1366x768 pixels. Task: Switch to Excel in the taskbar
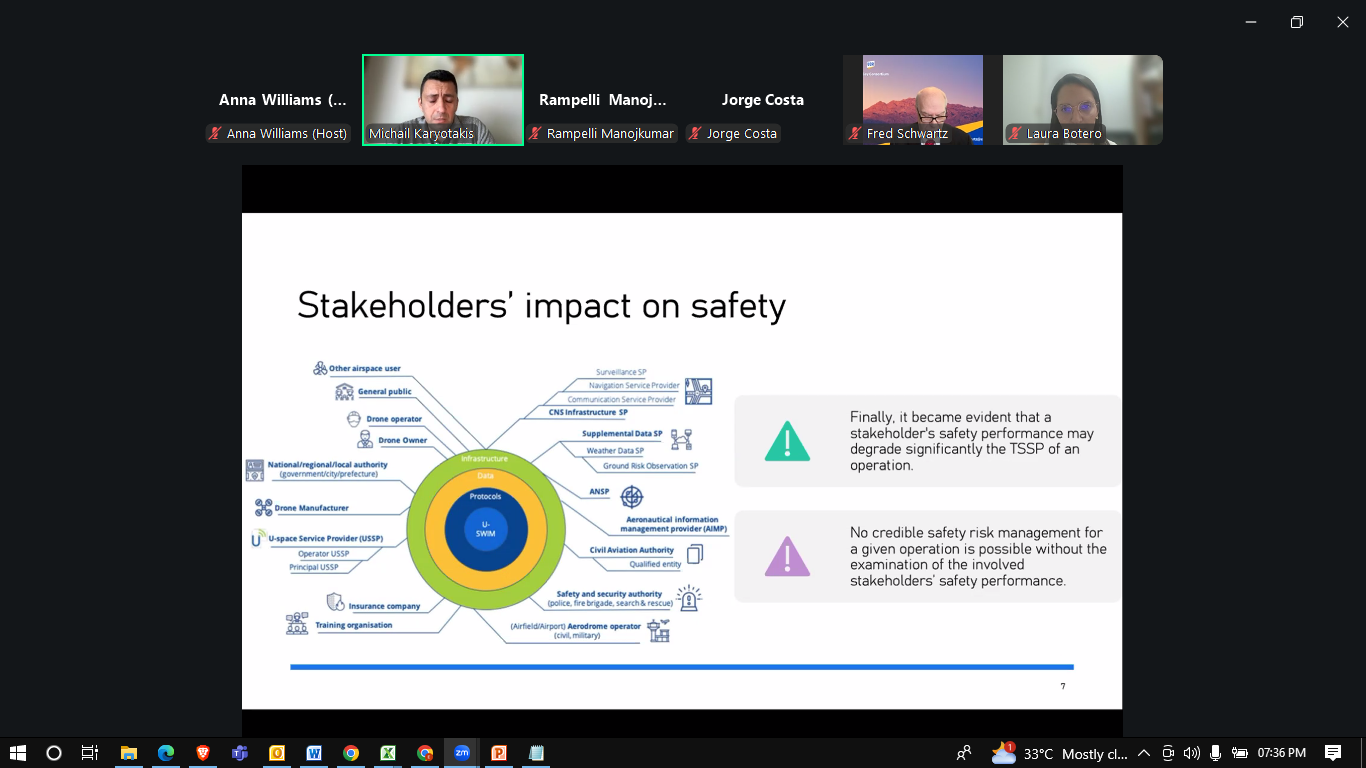click(387, 753)
